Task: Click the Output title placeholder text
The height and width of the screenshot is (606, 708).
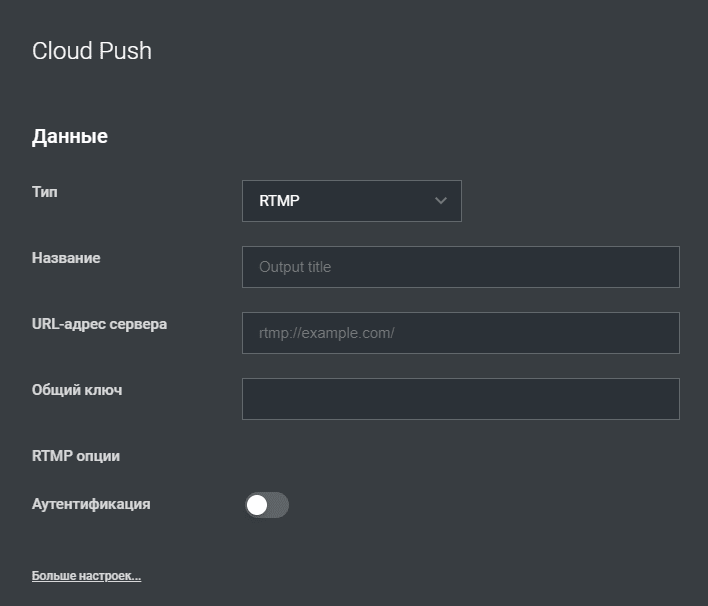Action: click(295, 267)
